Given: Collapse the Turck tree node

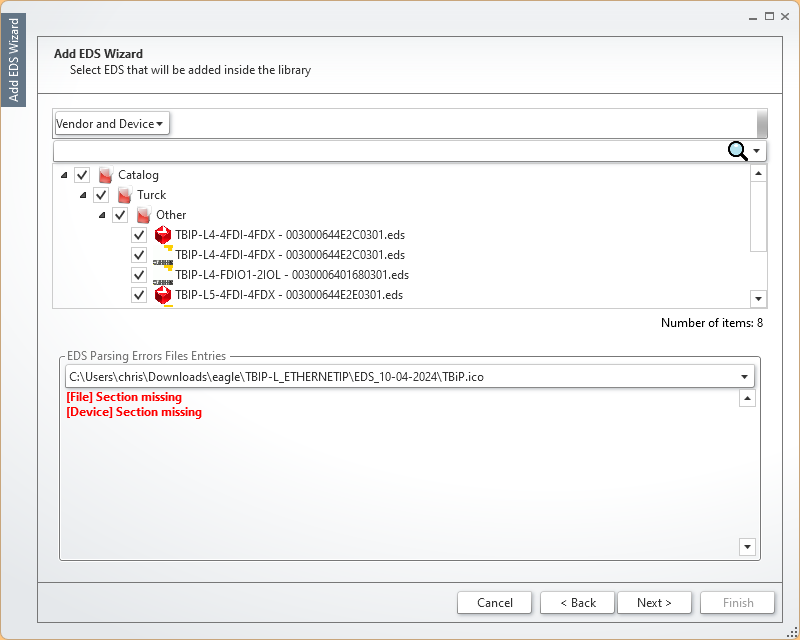Looking at the screenshot, I should tap(83, 195).
